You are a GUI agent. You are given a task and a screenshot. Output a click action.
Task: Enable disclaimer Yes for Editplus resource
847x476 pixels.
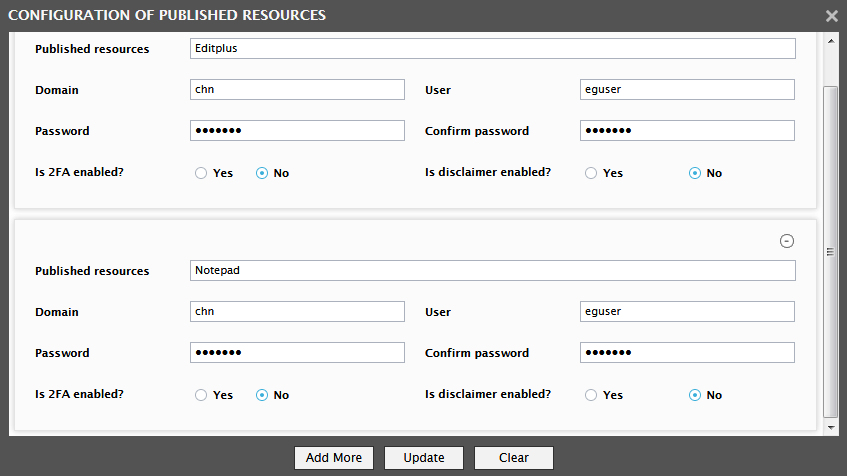point(591,173)
